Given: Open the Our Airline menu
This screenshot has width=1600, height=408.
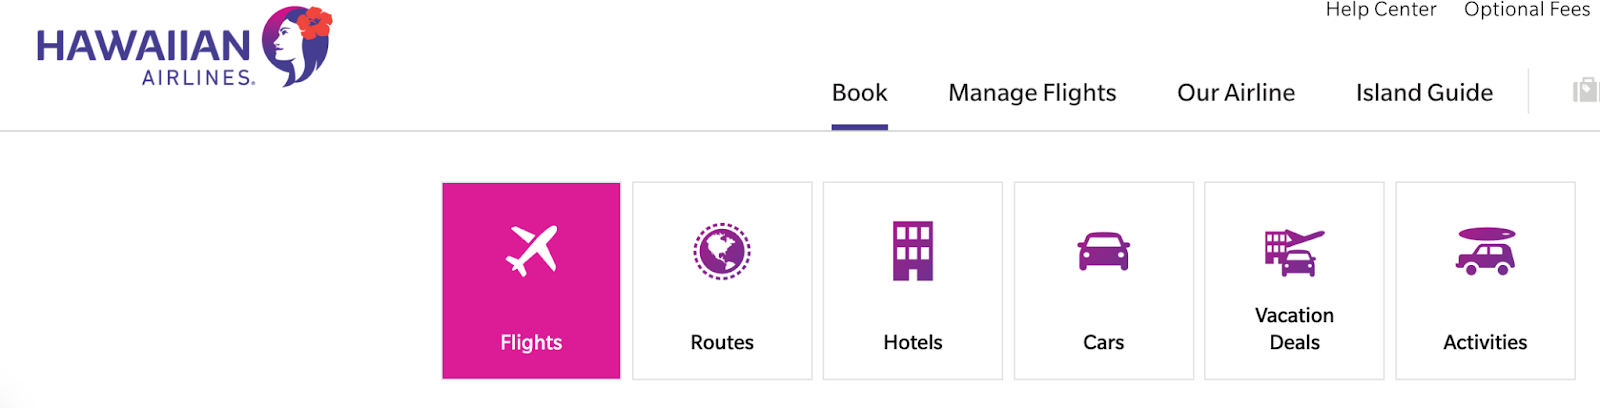Looking at the screenshot, I should (1236, 93).
